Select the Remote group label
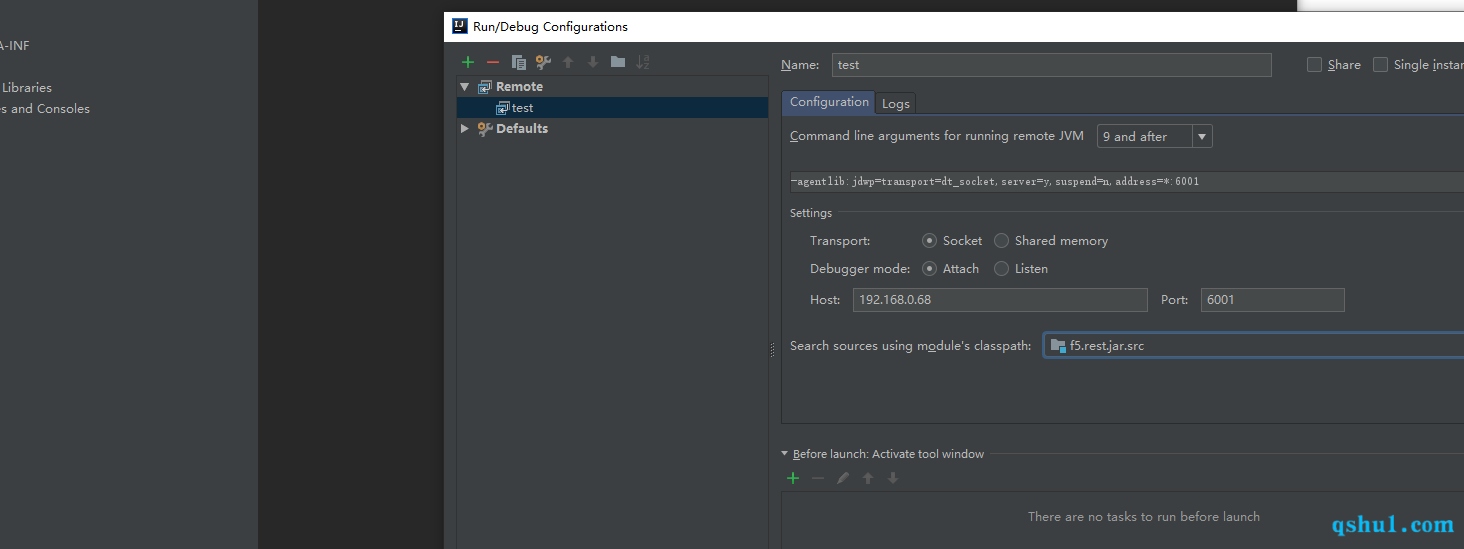Image resolution: width=1464 pixels, height=549 pixels. coord(520,87)
